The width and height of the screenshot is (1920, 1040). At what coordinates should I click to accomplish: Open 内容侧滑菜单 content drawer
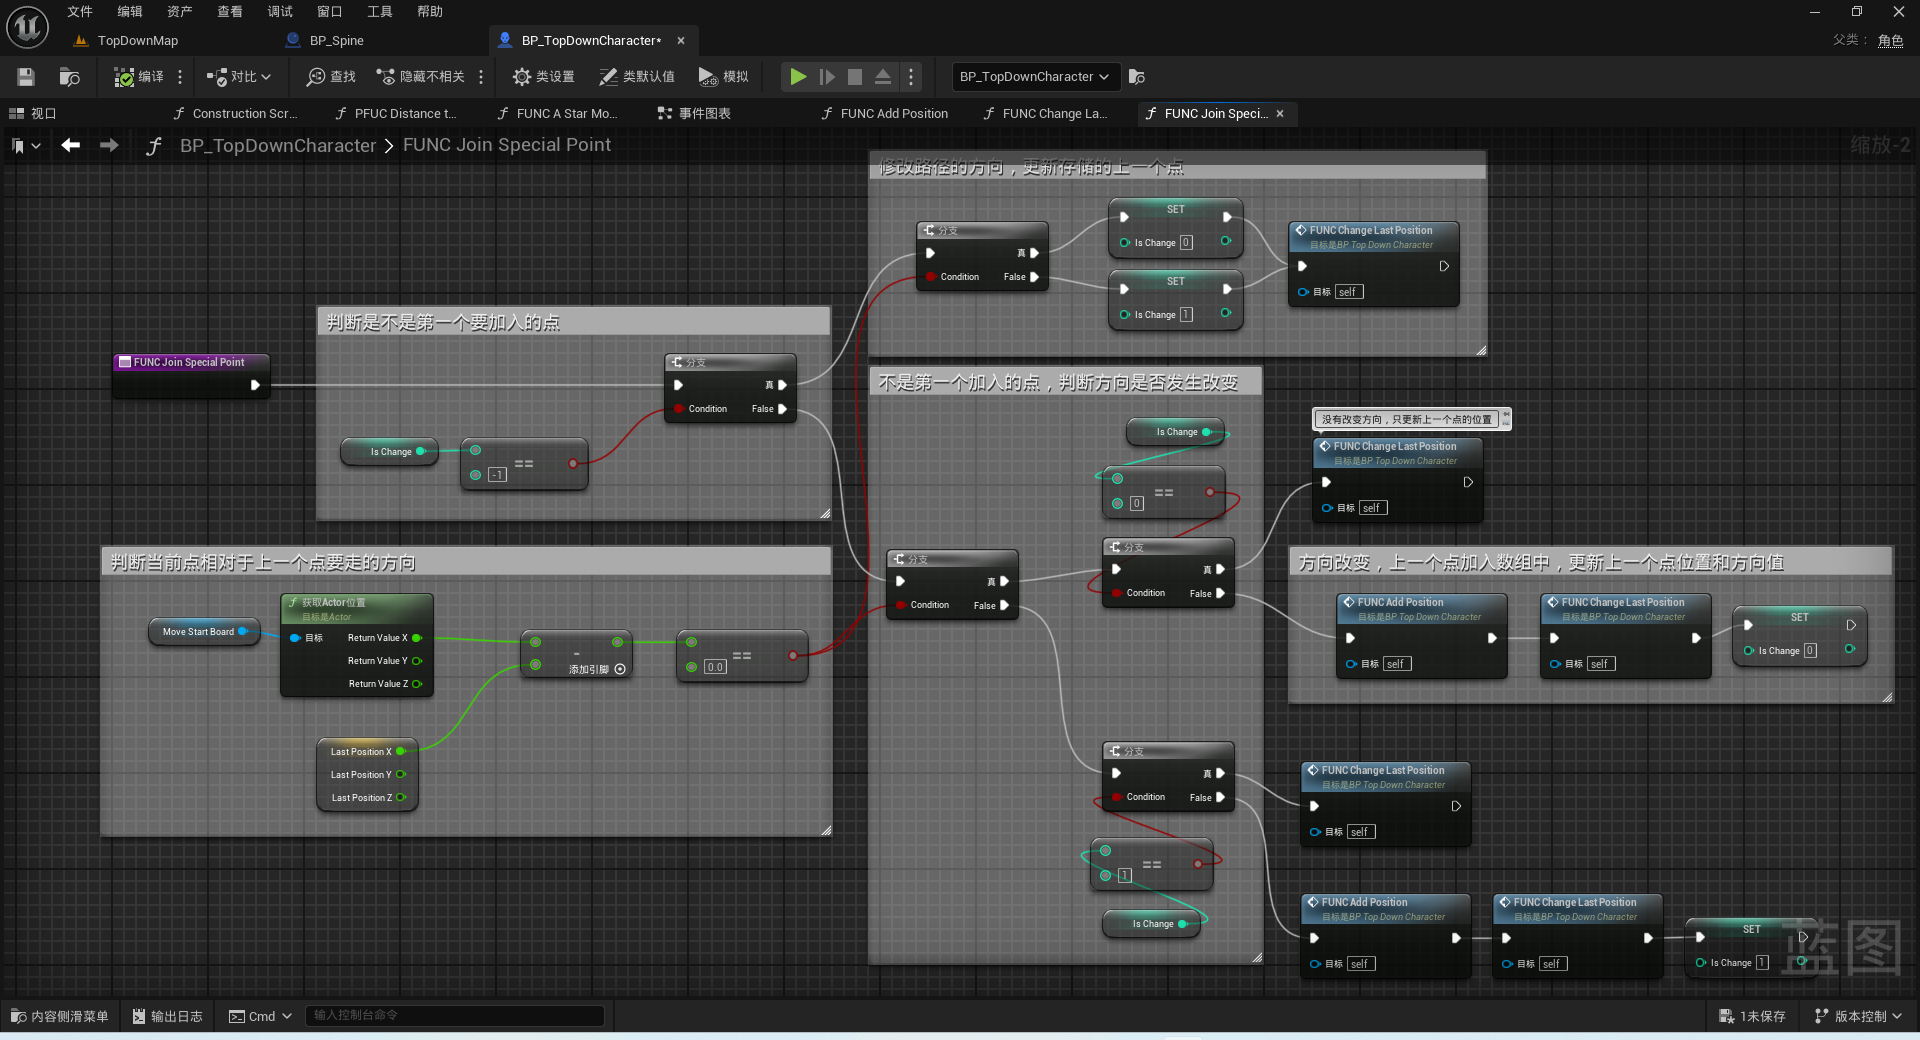(60, 1016)
